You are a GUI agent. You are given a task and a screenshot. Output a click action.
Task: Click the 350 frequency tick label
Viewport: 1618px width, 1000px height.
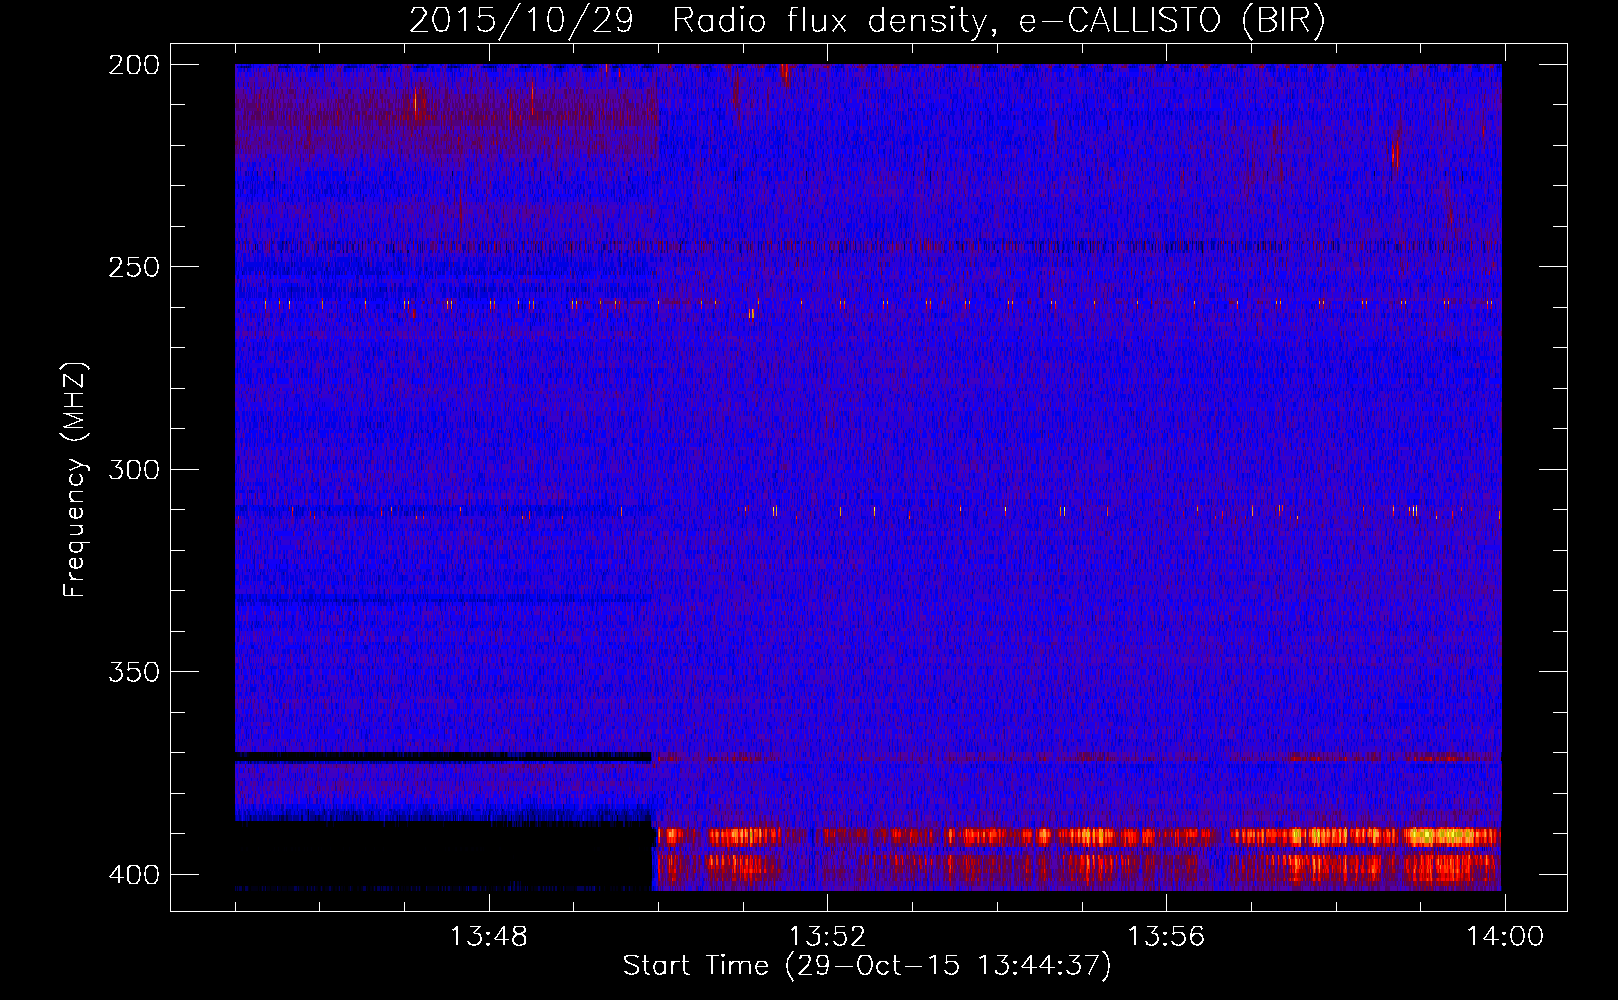[x=134, y=672]
